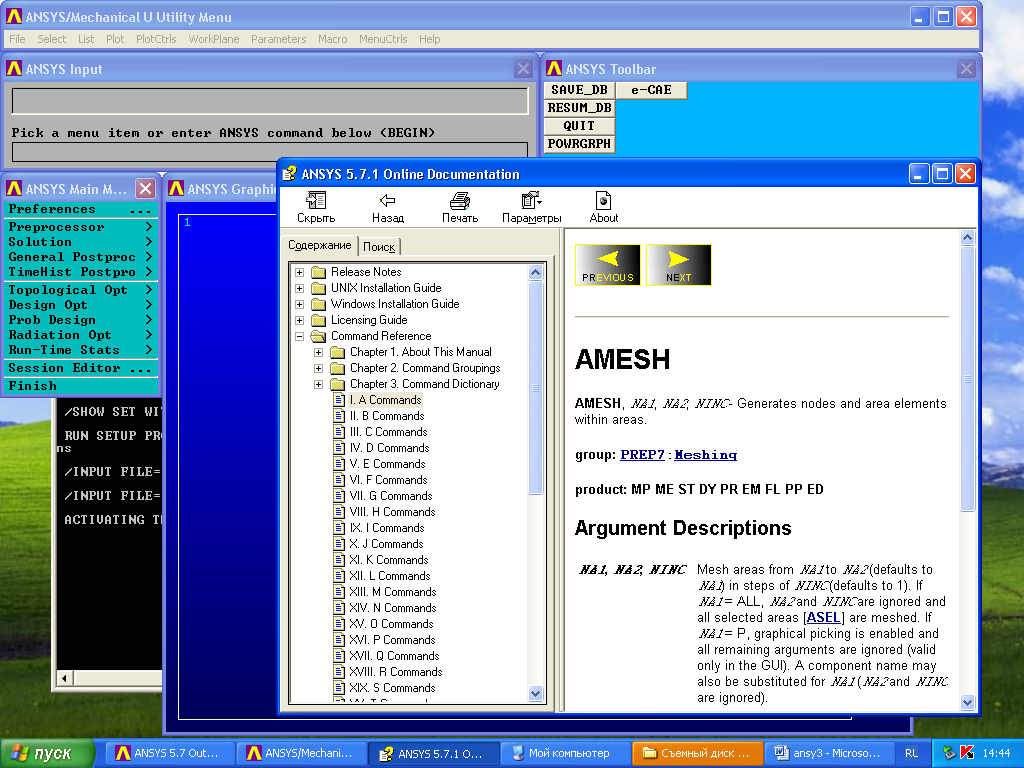Open the 'X. J Commands' page
Image resolution: width=1024 pixels, height=768 pixels.
386,544
